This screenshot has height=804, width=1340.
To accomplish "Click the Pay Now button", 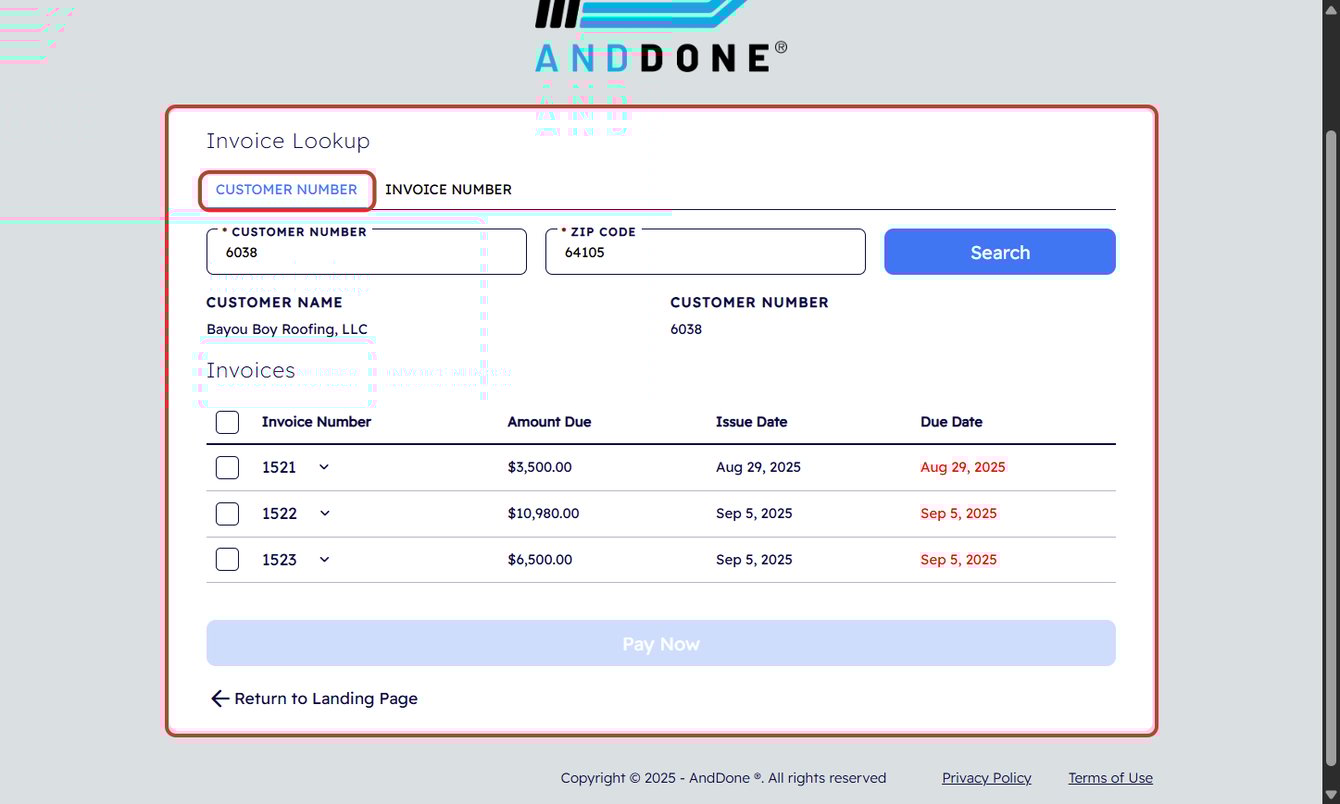I will (660, 643).
